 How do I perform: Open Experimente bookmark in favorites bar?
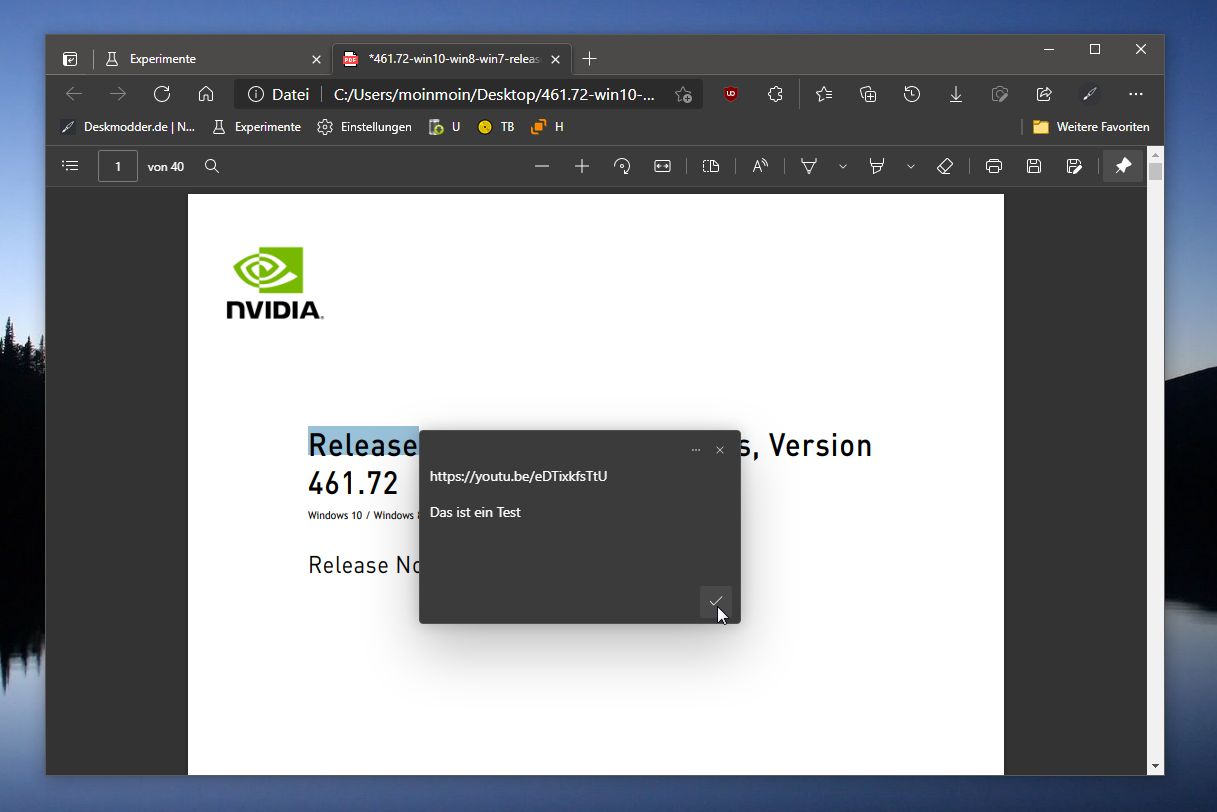256,127
